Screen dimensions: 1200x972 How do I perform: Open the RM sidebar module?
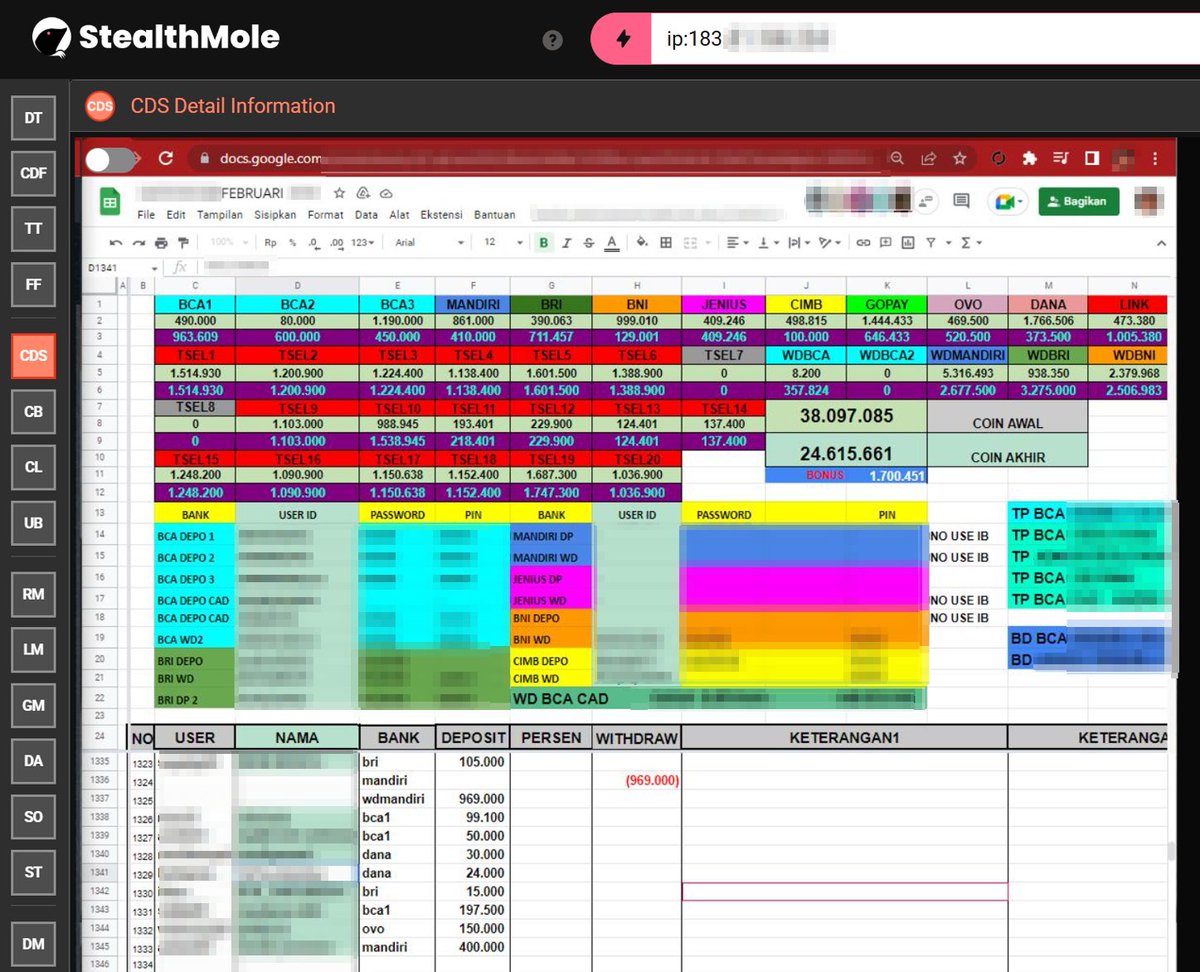click(x=34, y=594)
